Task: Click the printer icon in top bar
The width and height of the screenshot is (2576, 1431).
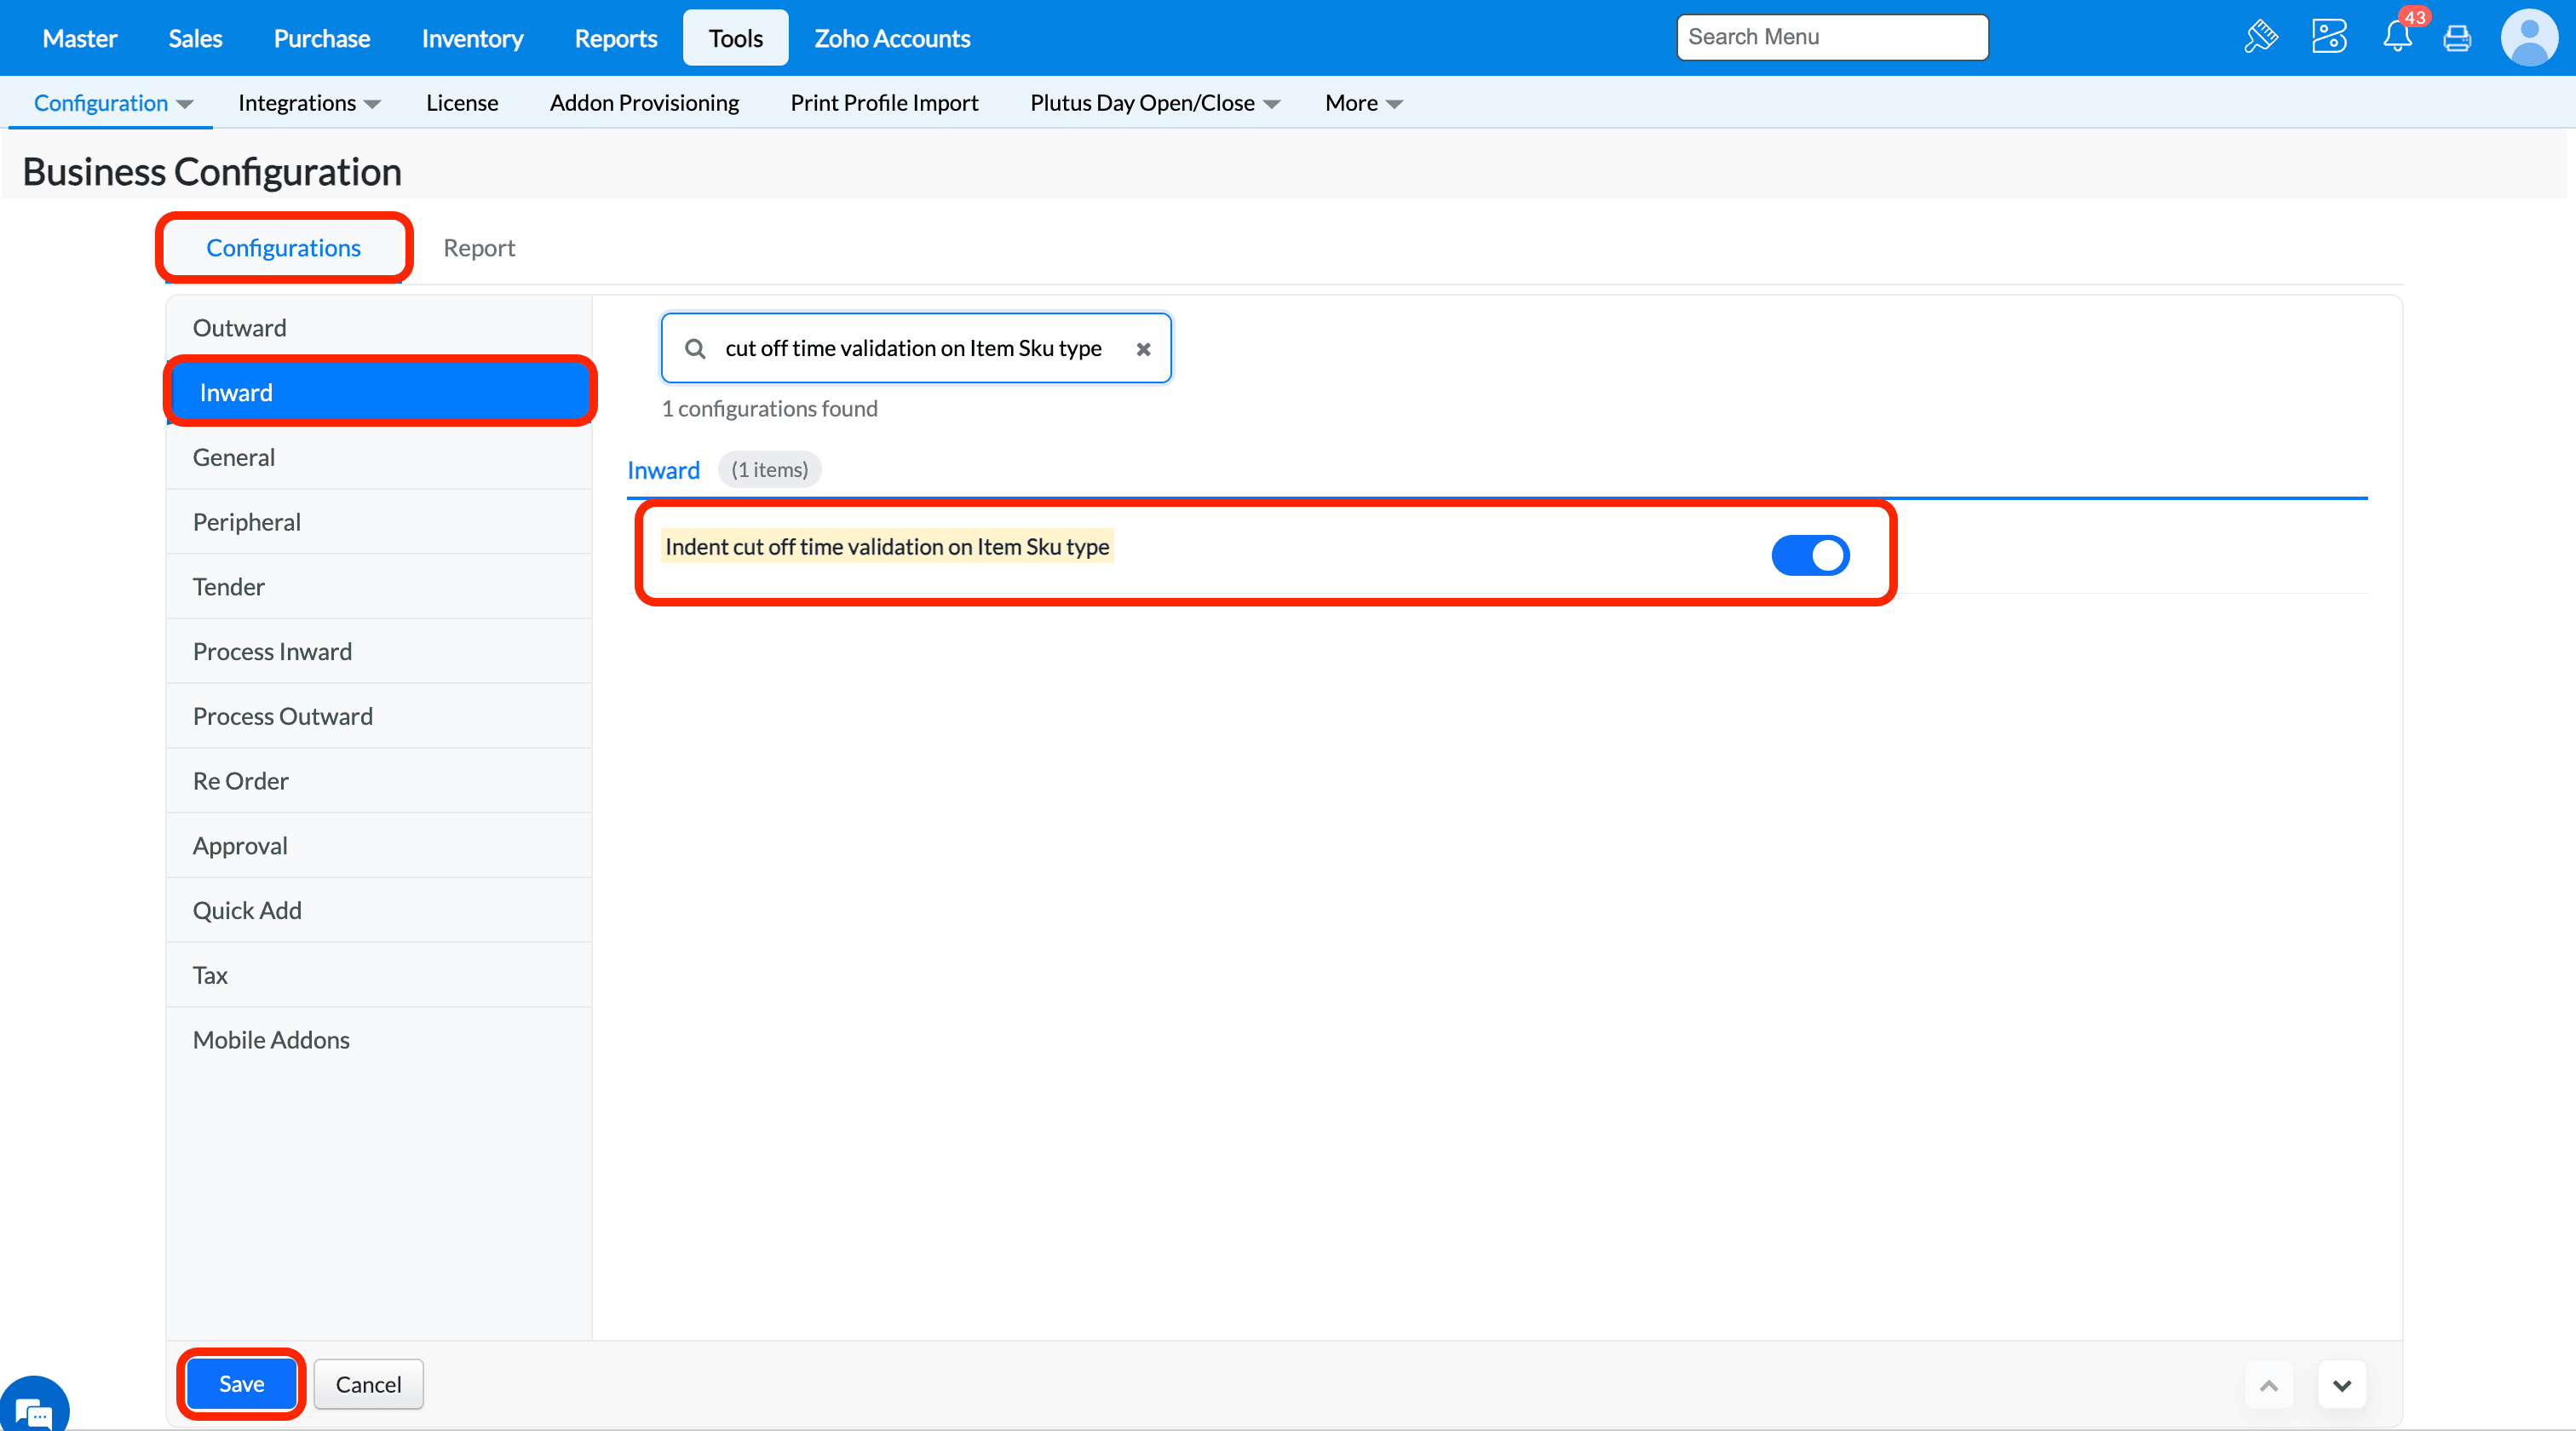Action: point(2457,39)
